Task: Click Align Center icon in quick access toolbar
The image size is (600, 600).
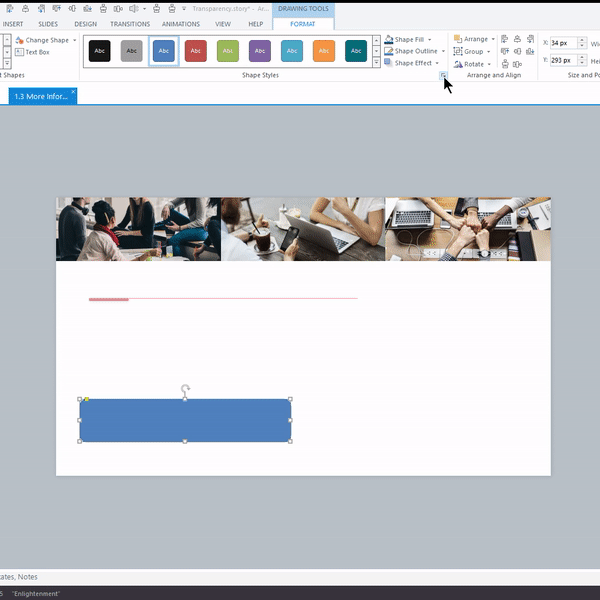Action: coord(25,8)
